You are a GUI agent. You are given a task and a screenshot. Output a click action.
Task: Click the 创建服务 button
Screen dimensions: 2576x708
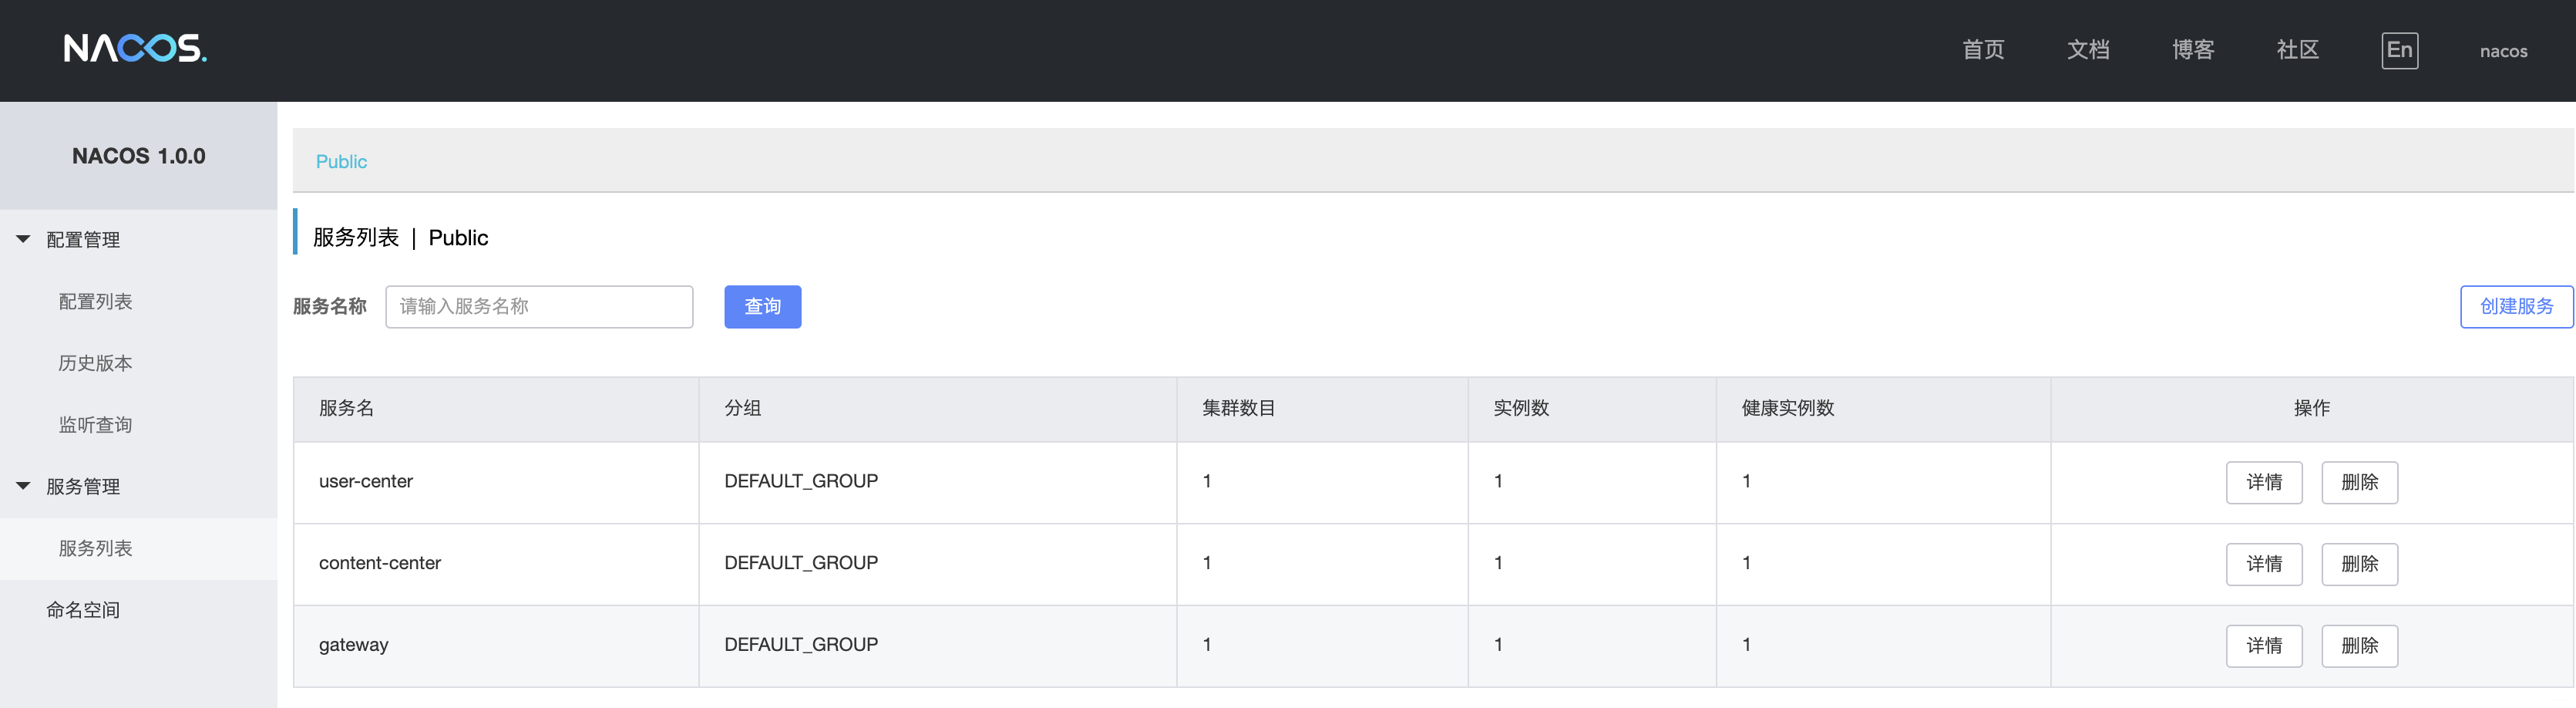coord(2516,306)
